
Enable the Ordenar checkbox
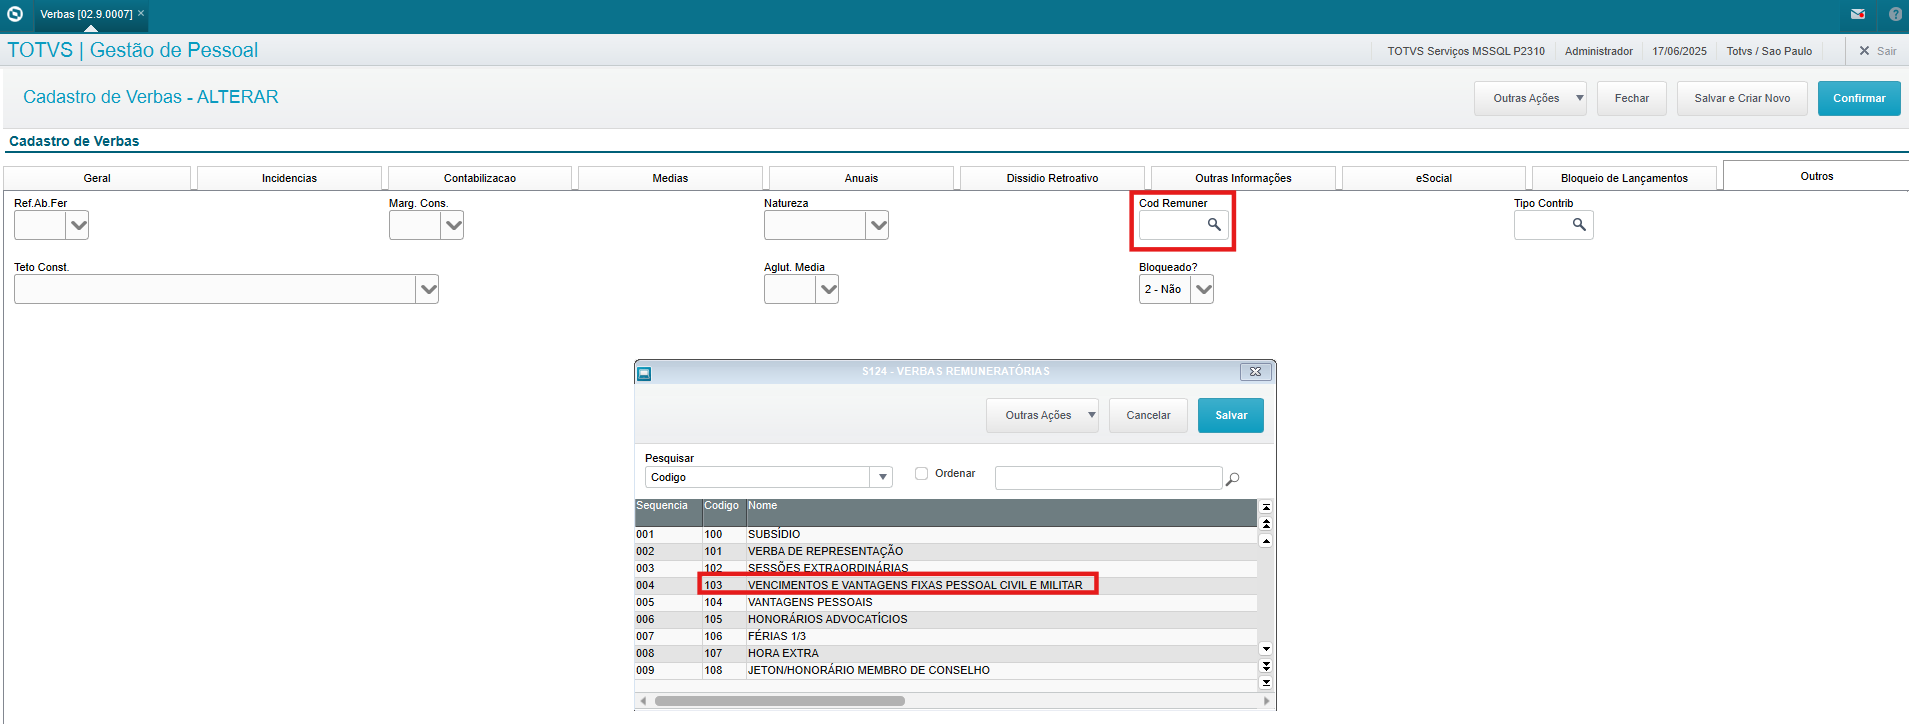pos(922,474)
